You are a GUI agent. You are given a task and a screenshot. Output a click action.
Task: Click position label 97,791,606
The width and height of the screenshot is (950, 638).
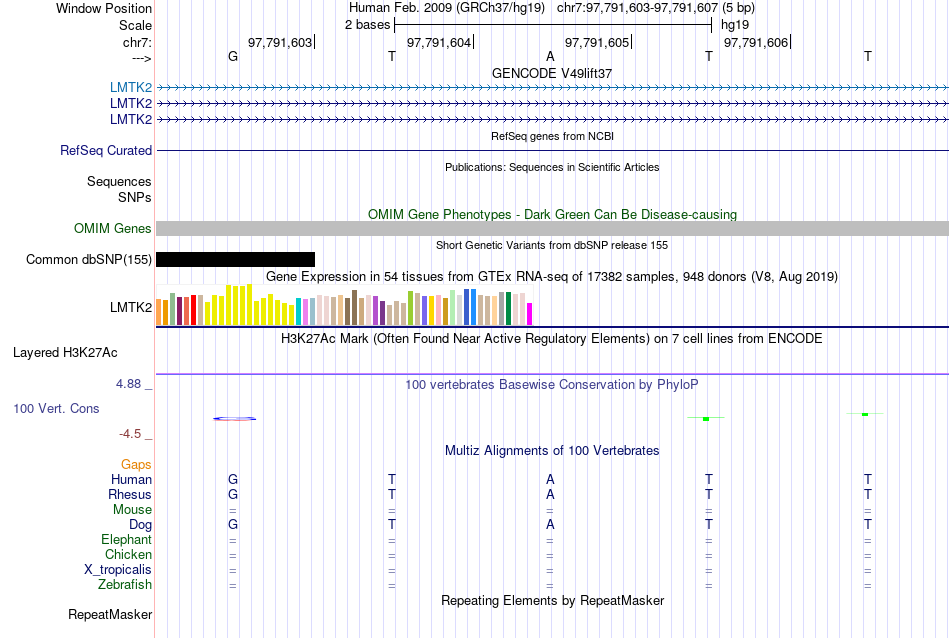[x=756, y=42]
